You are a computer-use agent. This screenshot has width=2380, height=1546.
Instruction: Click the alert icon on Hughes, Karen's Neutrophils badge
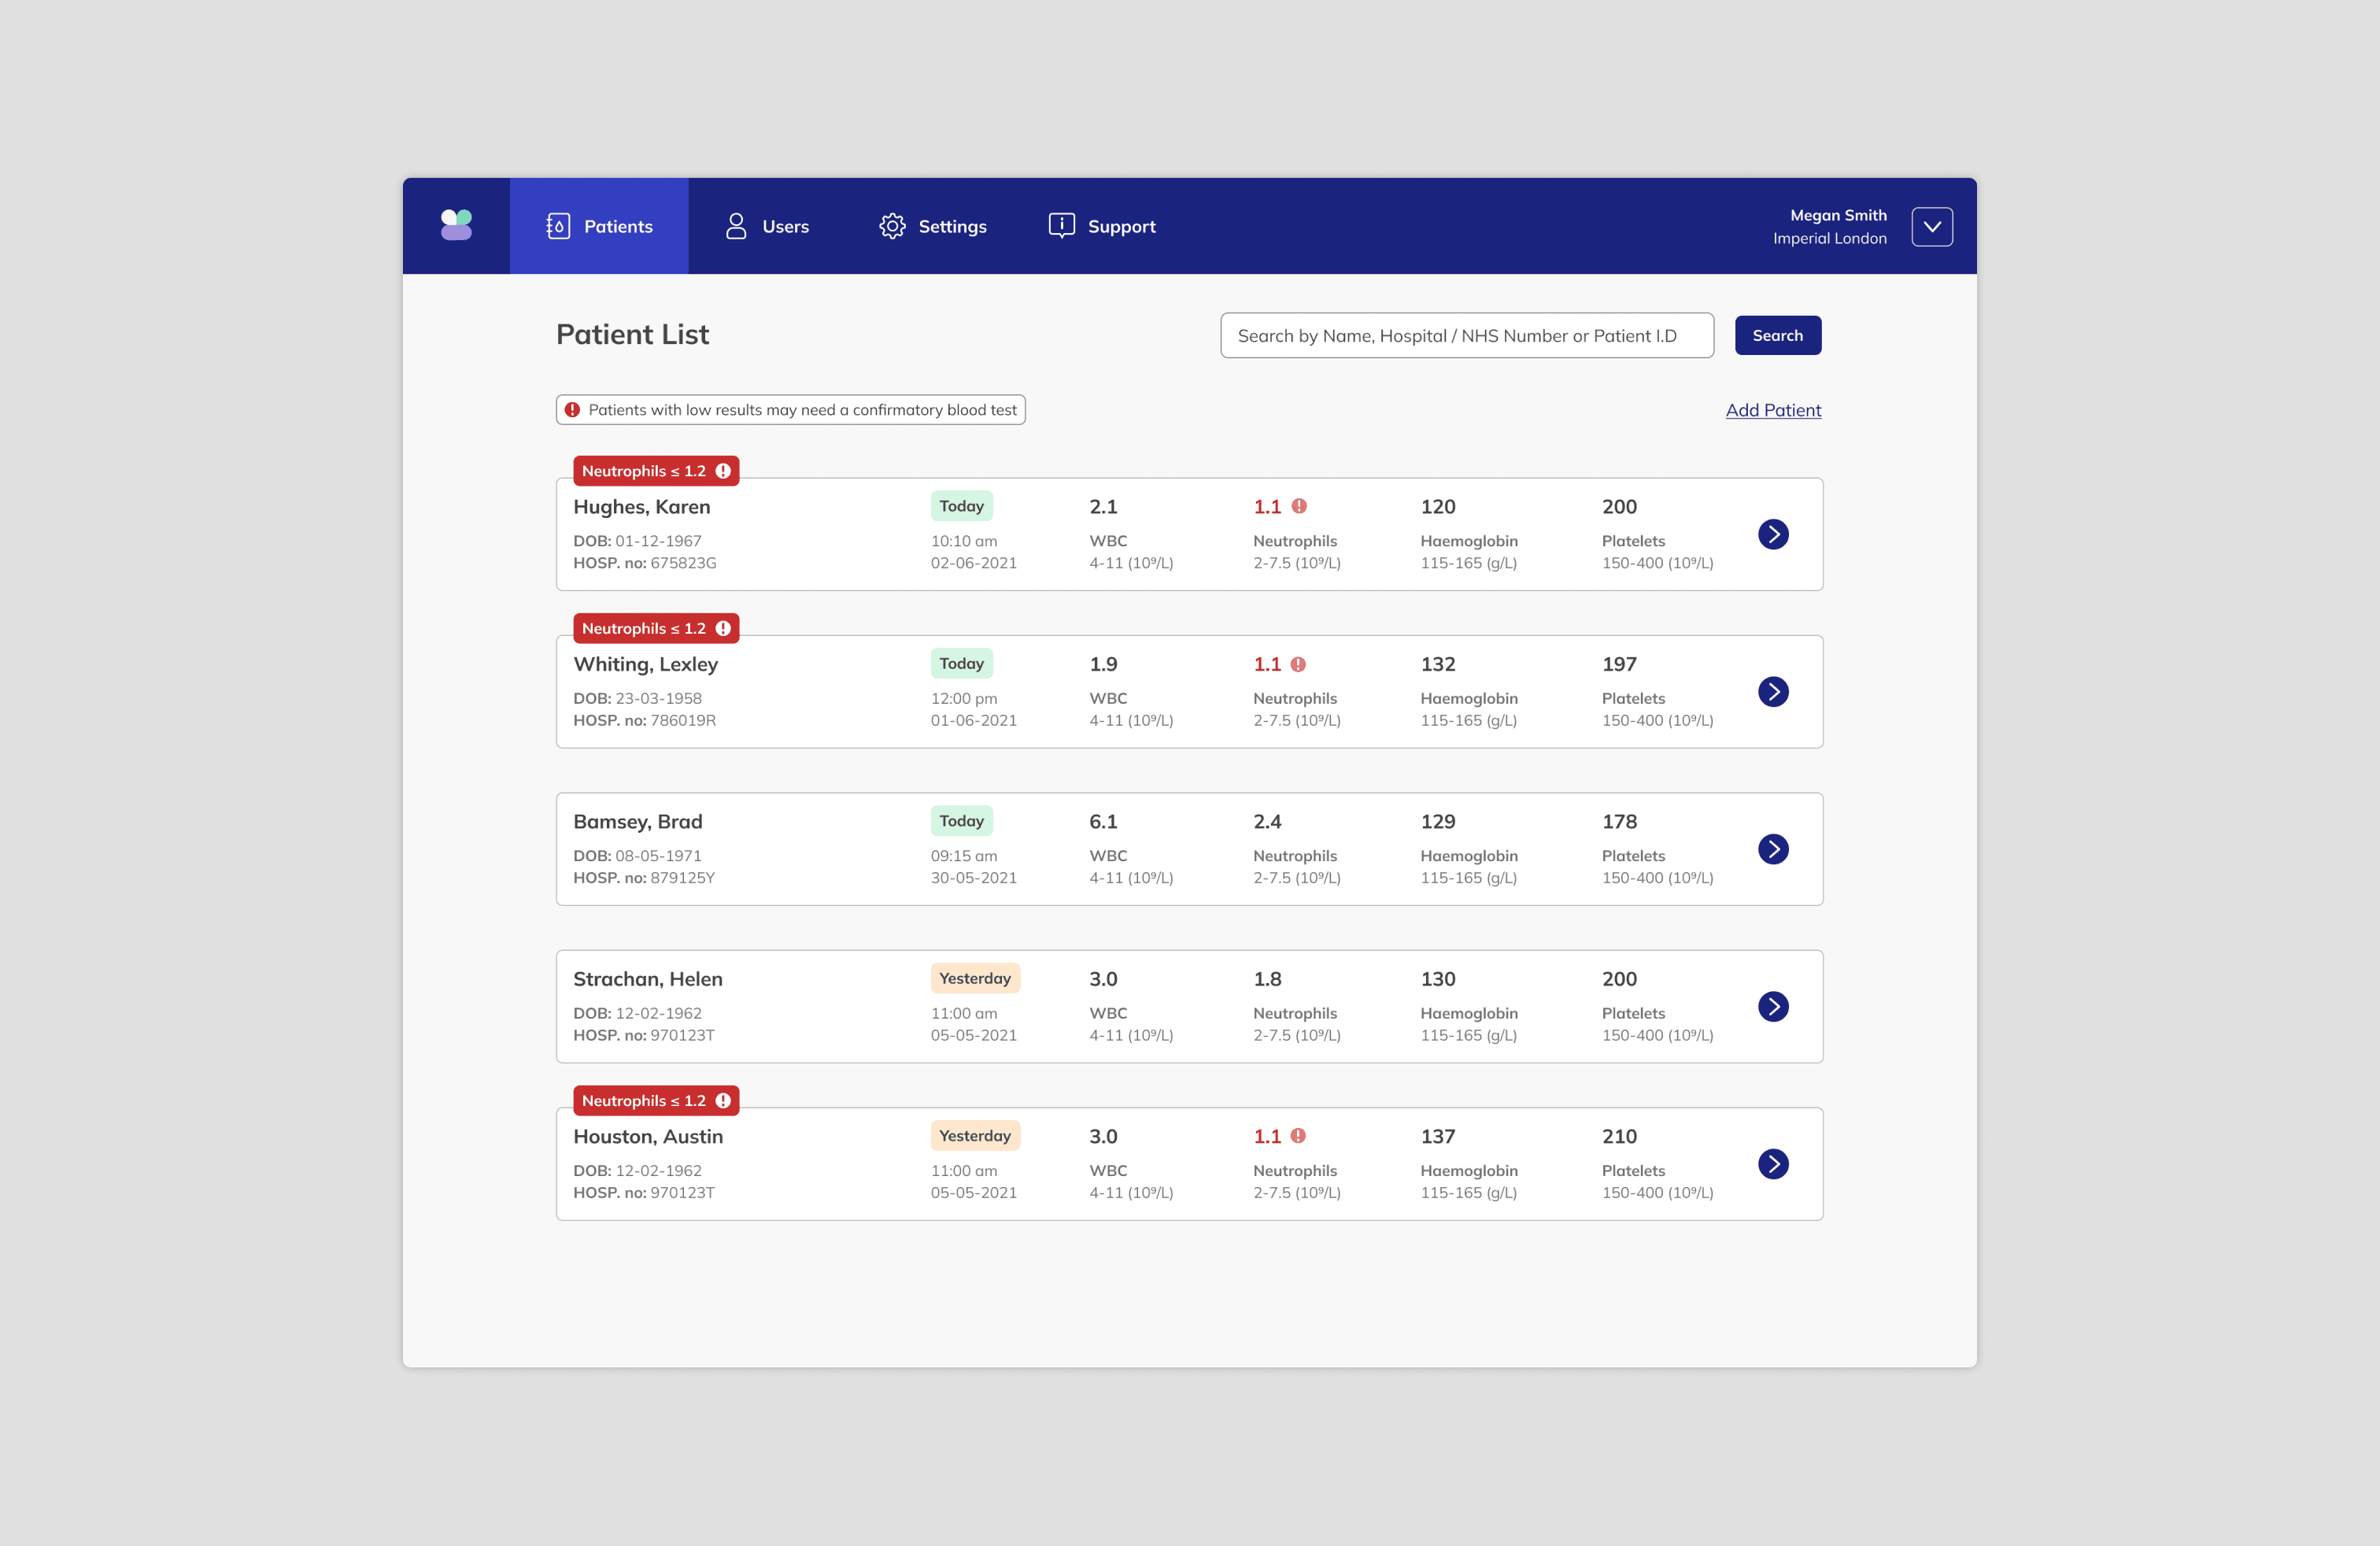tap(724, 470)
